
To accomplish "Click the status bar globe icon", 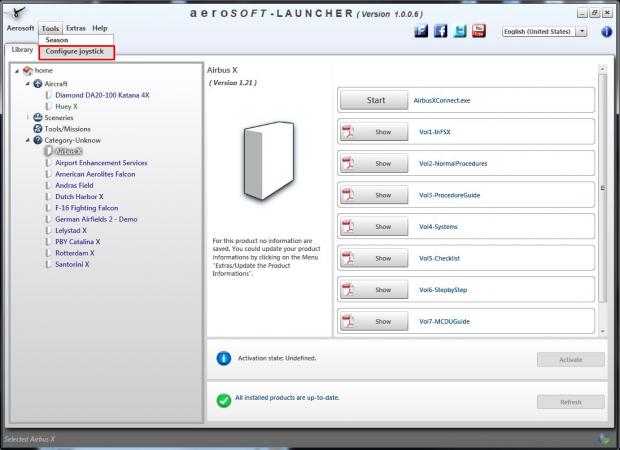I will point(605,439).
